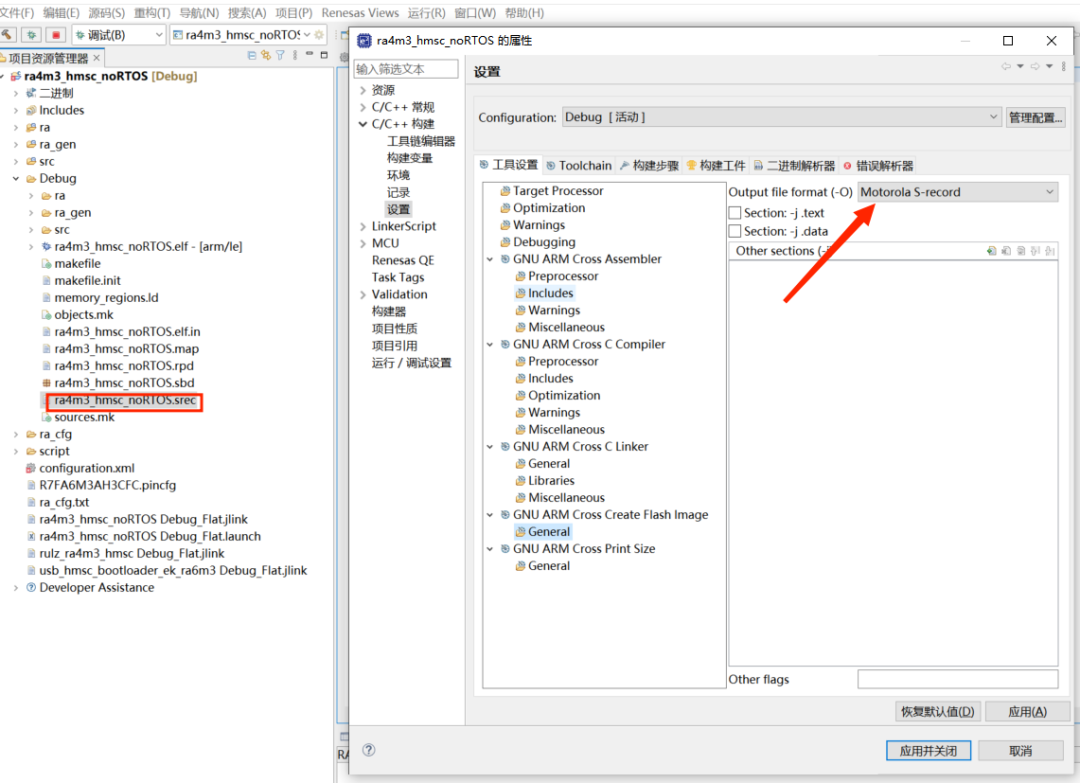This screenshot has width=1080, height=783.
Task: Open project explorer view menu dots
Action: [x=295, y=56]
